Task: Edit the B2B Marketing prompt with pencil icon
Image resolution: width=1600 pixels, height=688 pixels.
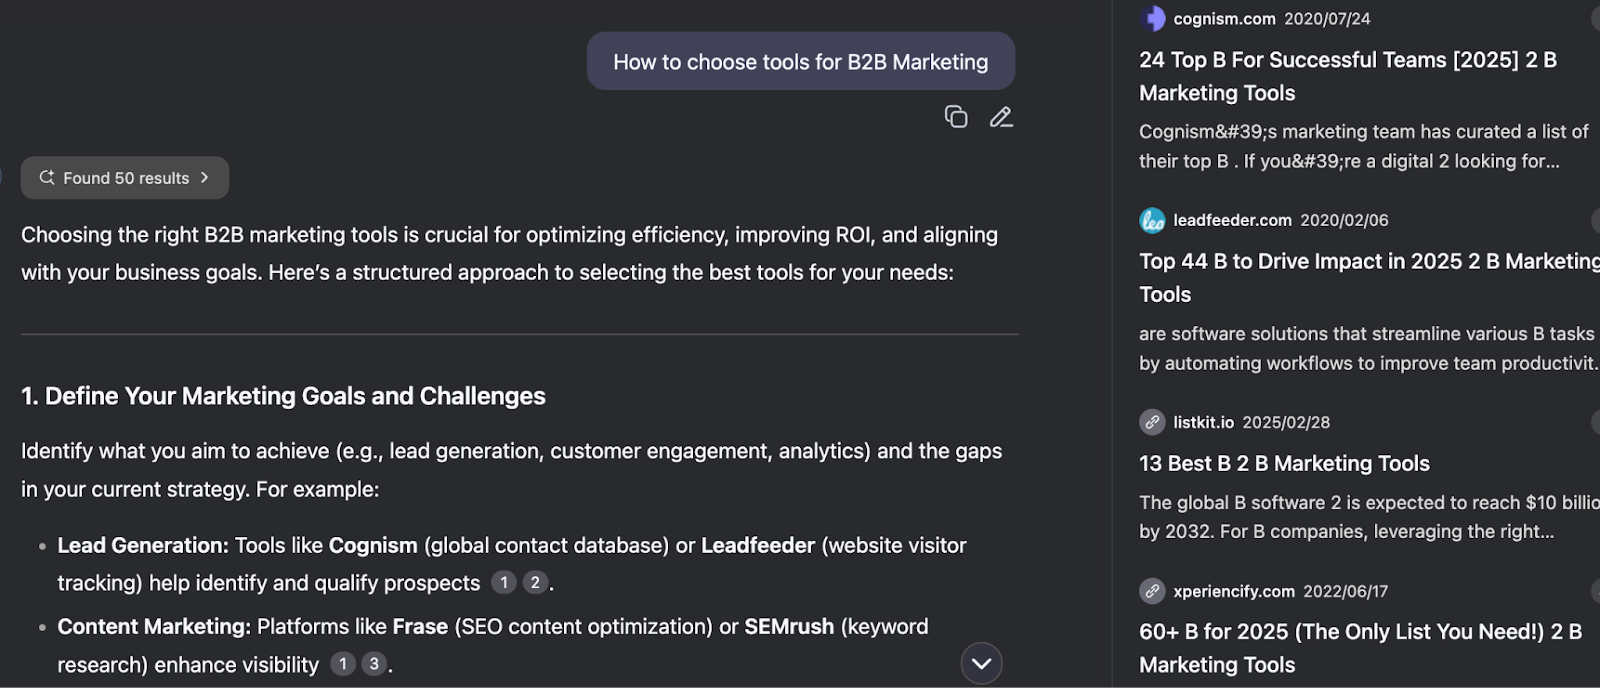Action: 1001,117
